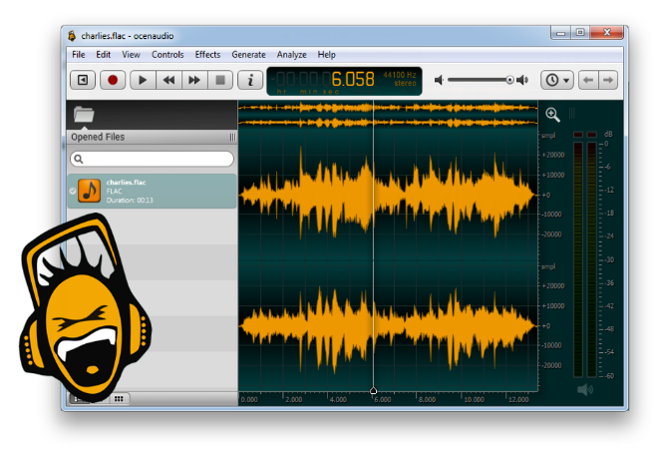The image size is (657, 450).
Task: Click the 10.000 mark on the timeline ruler
Action: click(x=474, y=400)
